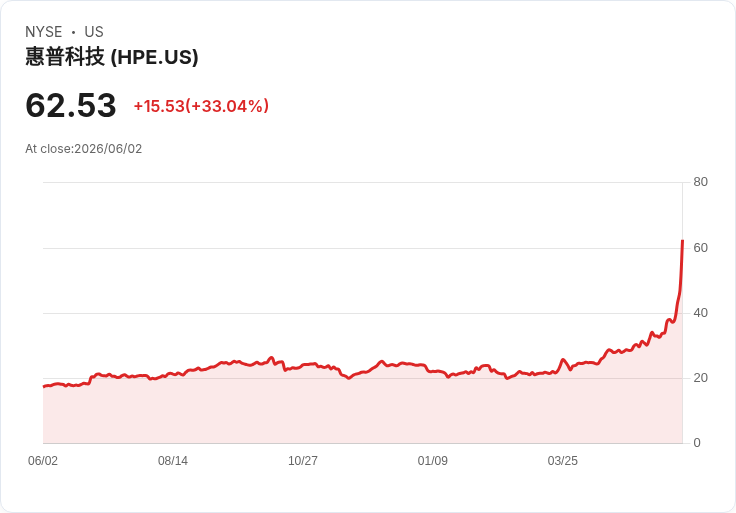Screen dimensions: 736x513
Task: Click the 01/09 x-axis date label
Action: point(433,461)
